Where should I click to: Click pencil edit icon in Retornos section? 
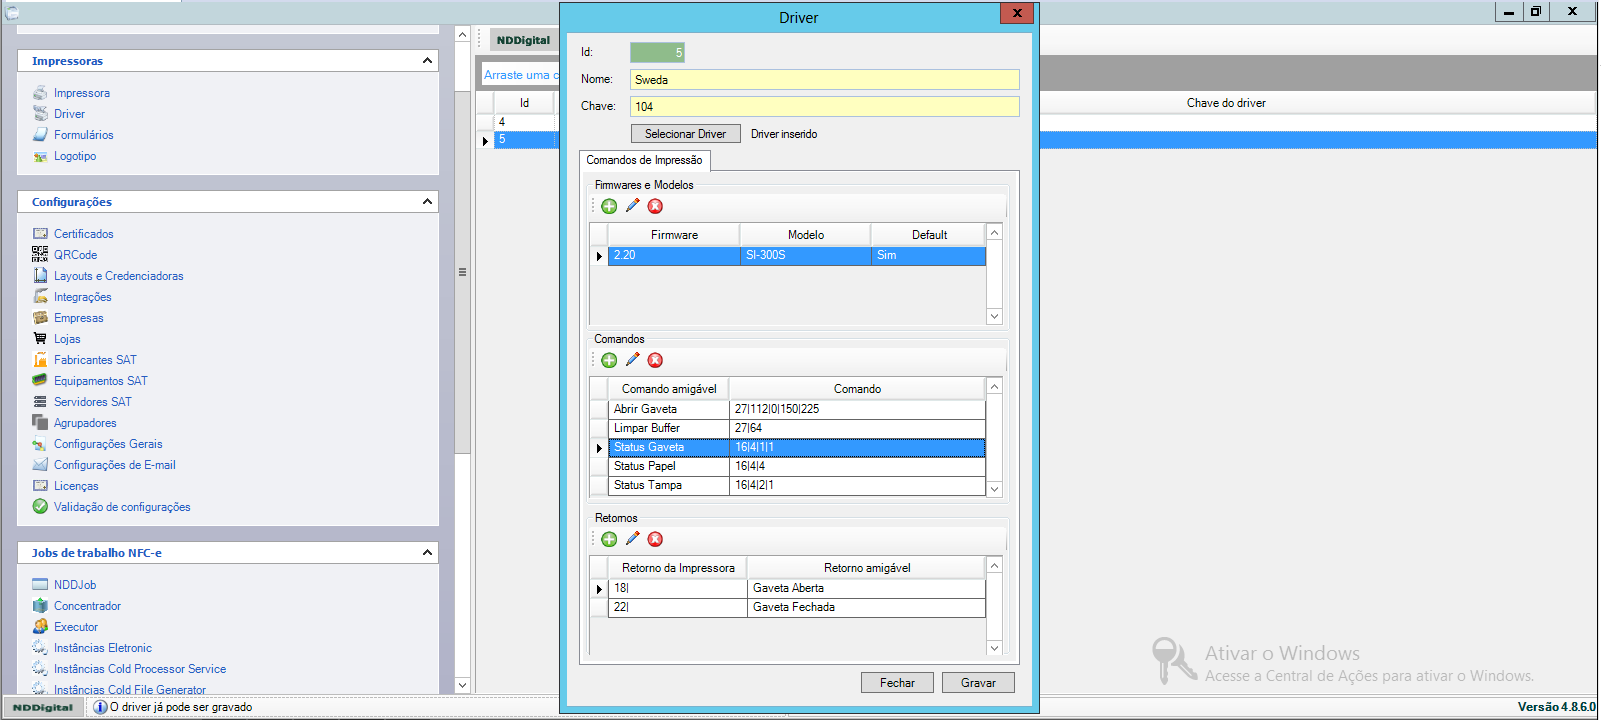click(x=632, y=539)
